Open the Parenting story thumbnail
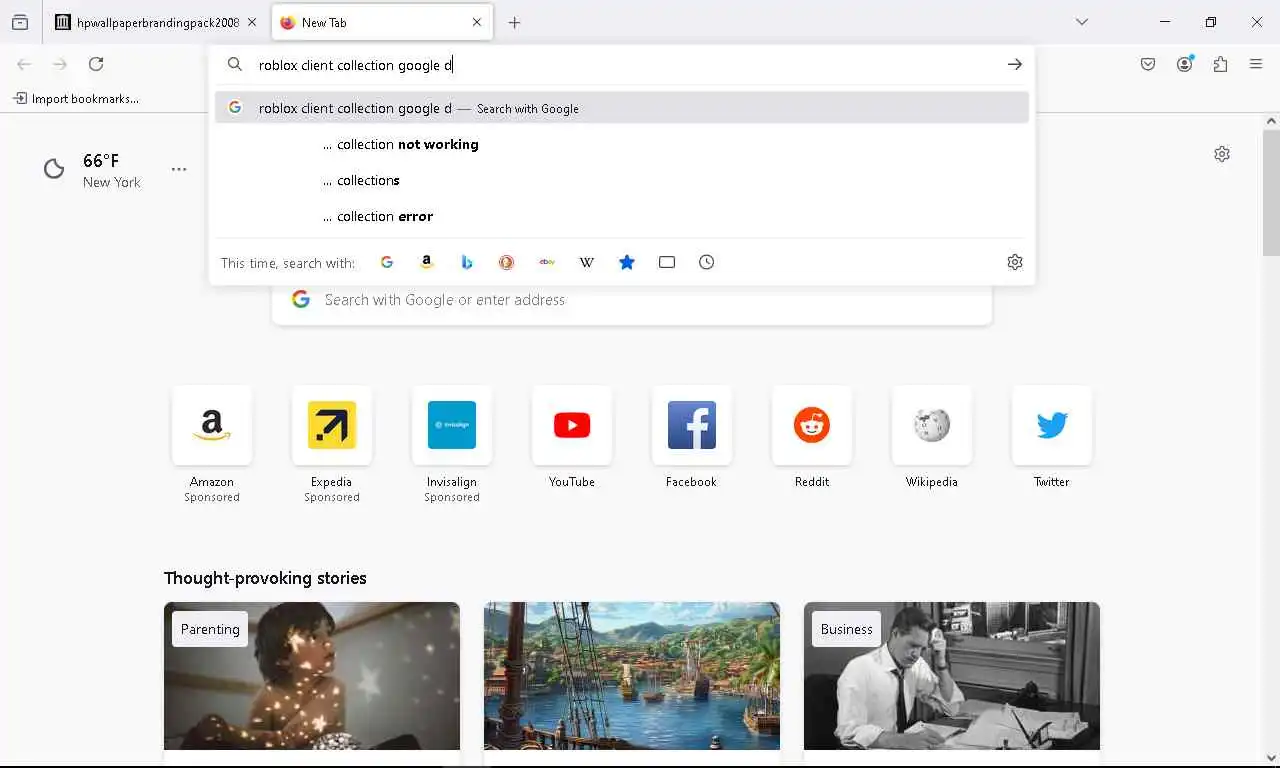The image size is (1280, 768). pyautogui.click(x=312, y=676)
